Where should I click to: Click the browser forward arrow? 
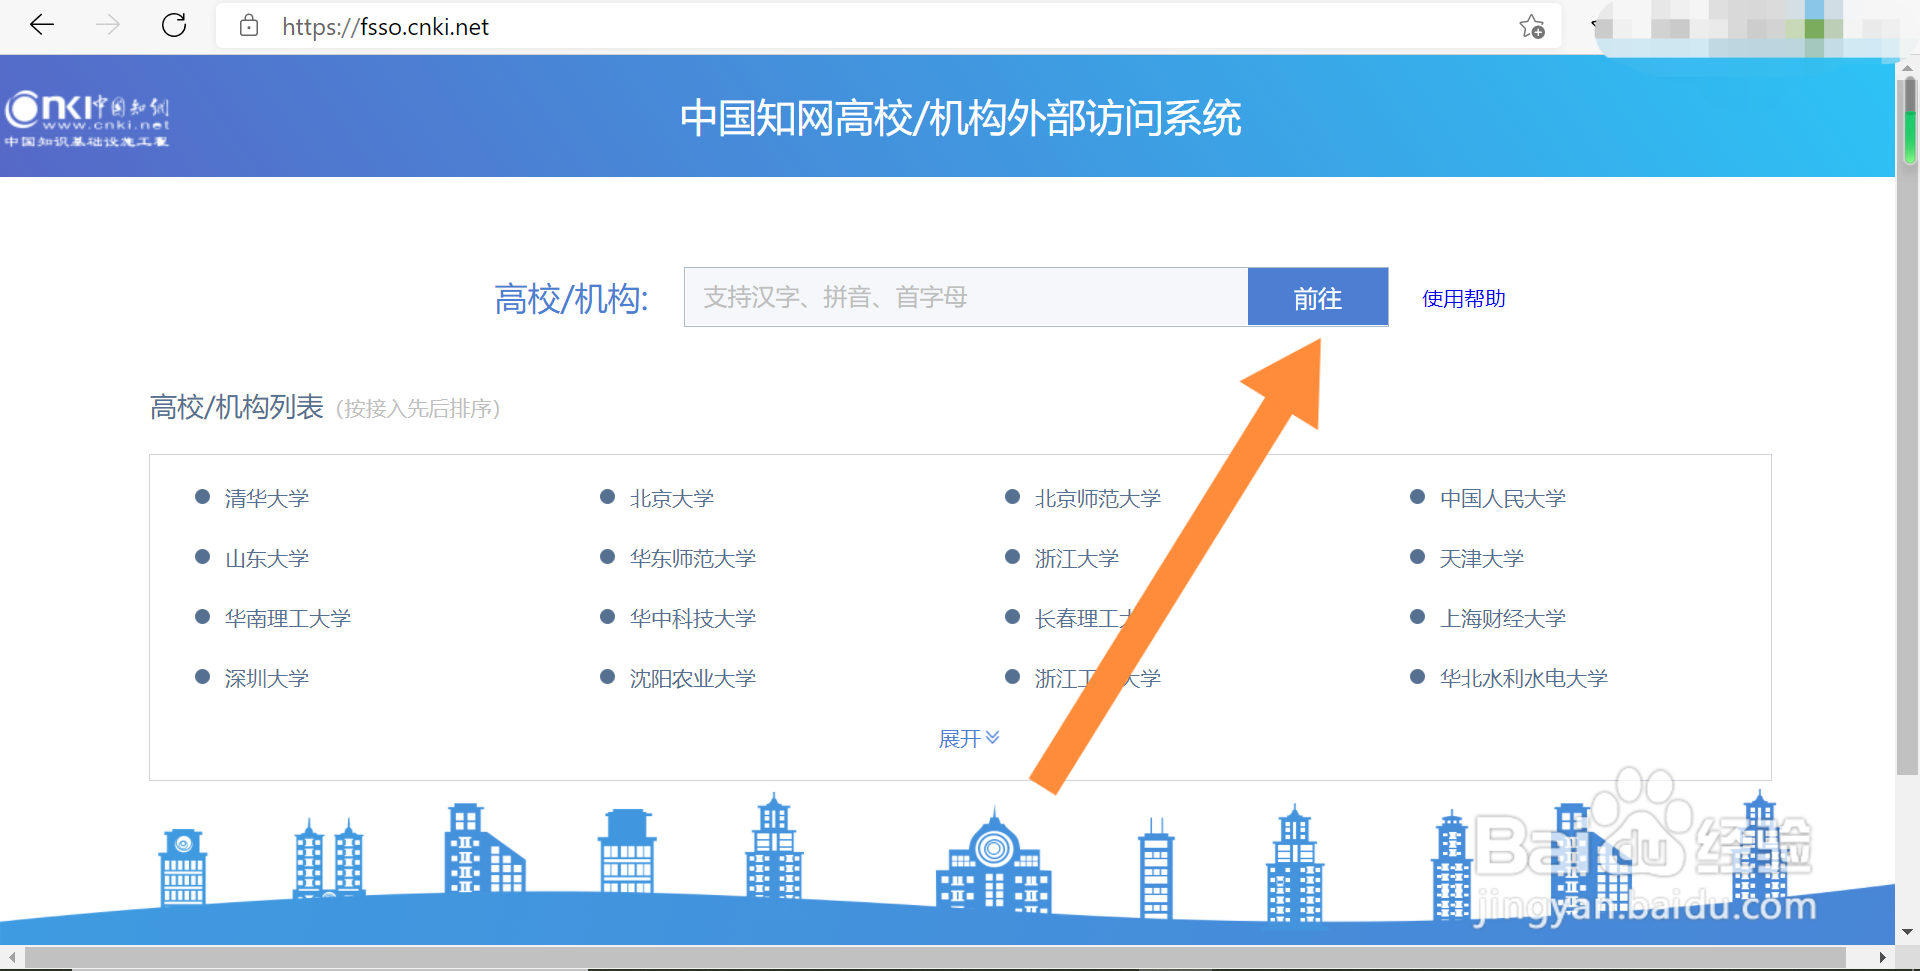(x=107, y=25)
